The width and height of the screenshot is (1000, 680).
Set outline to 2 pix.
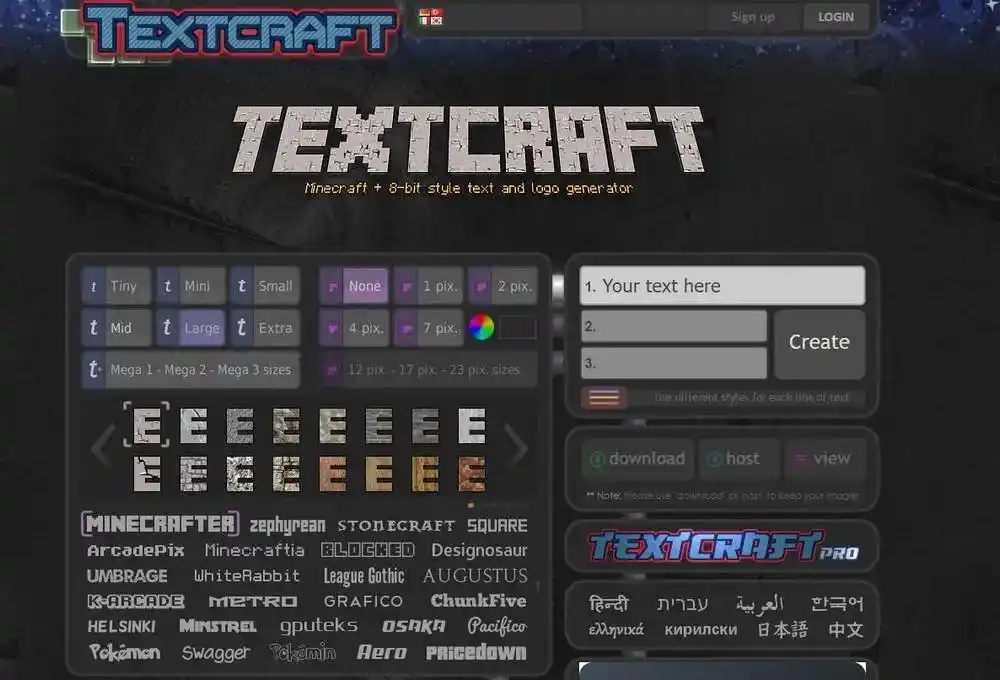[x=503, y=286]
